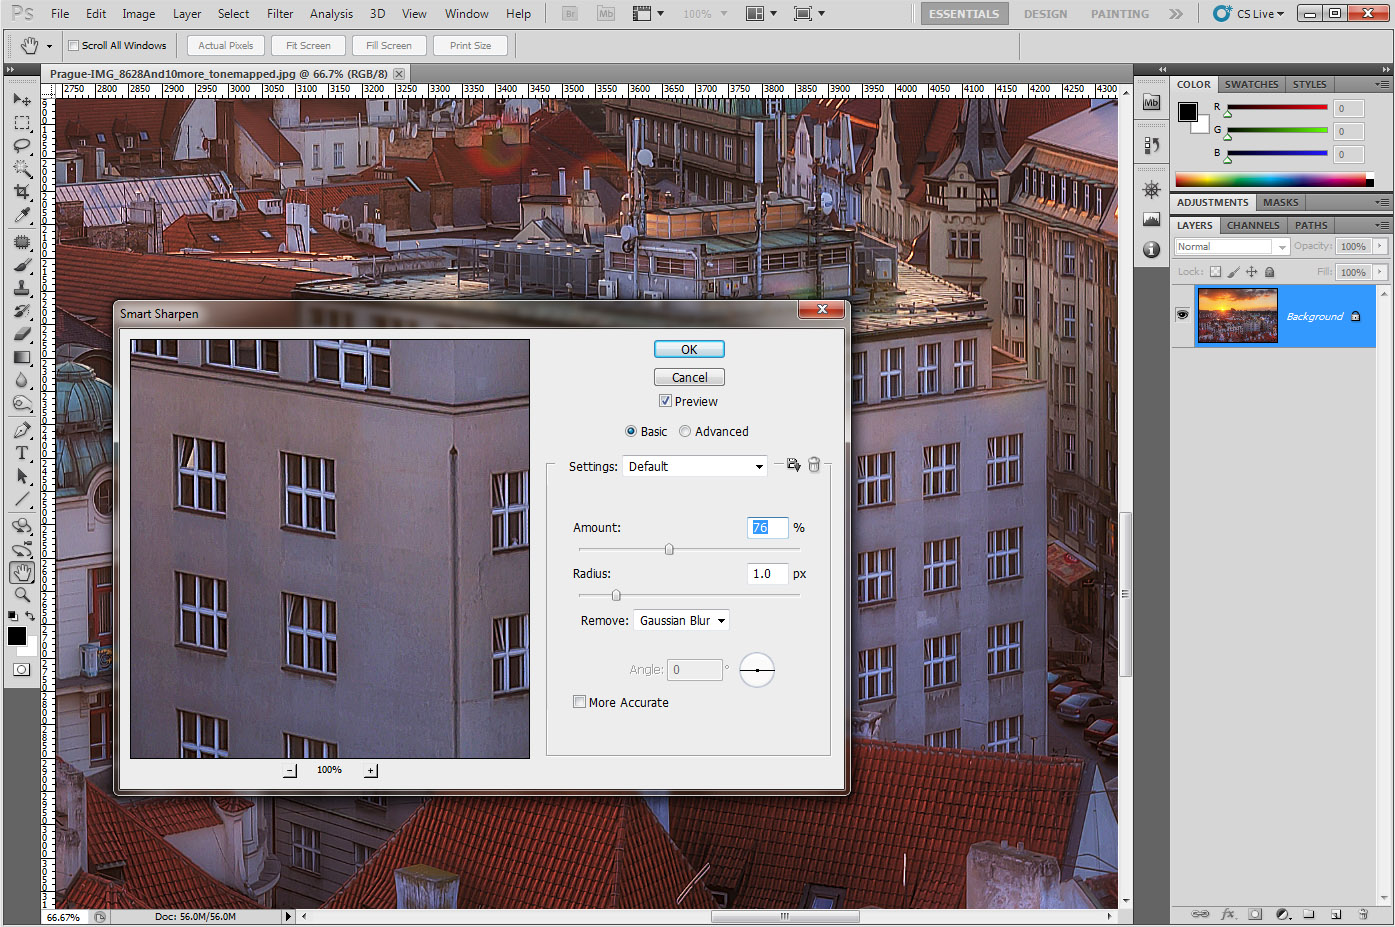Select the Zoom tool in the toolbox
Image resolution: width=1395 pixels, height=927 pixels.
pyautogui.click(x=21, y=595)
